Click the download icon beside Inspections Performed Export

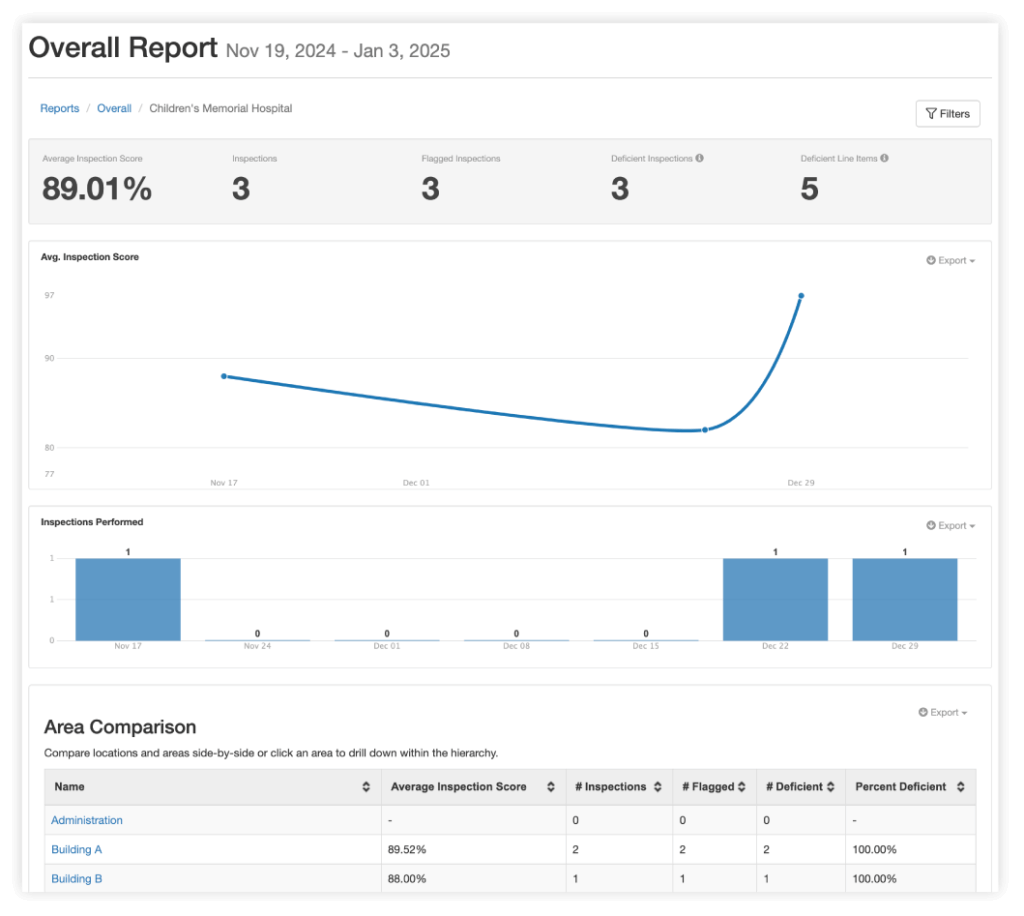pos(930,525)
